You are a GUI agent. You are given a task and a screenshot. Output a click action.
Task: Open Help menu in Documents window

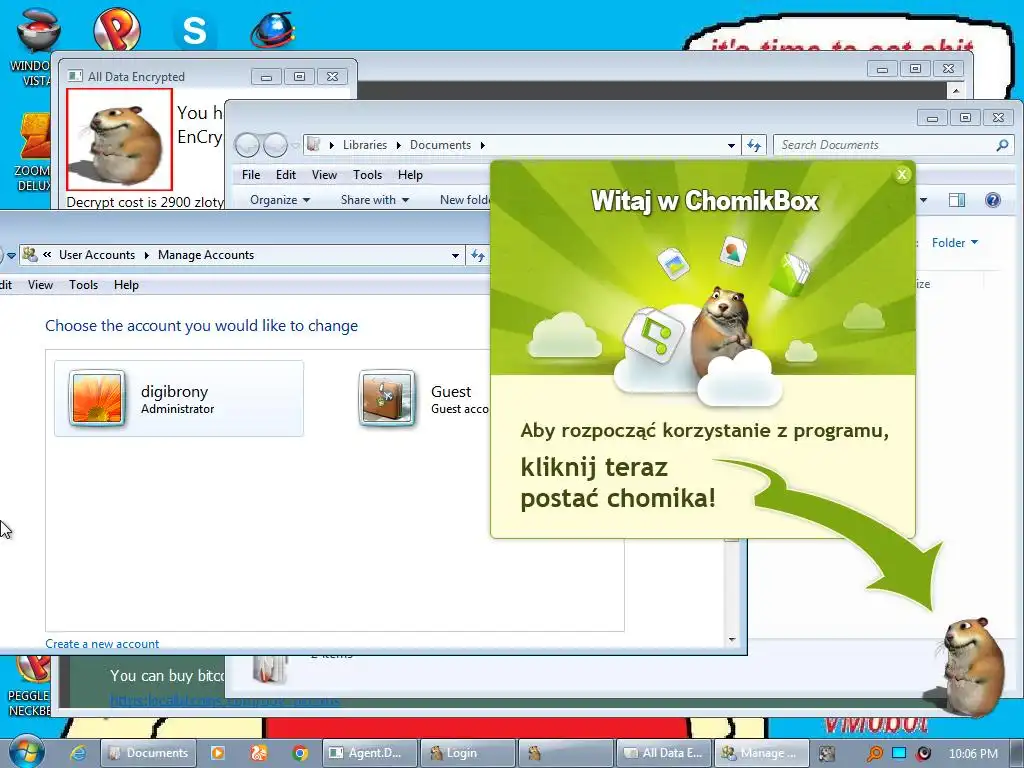(410, 175)
